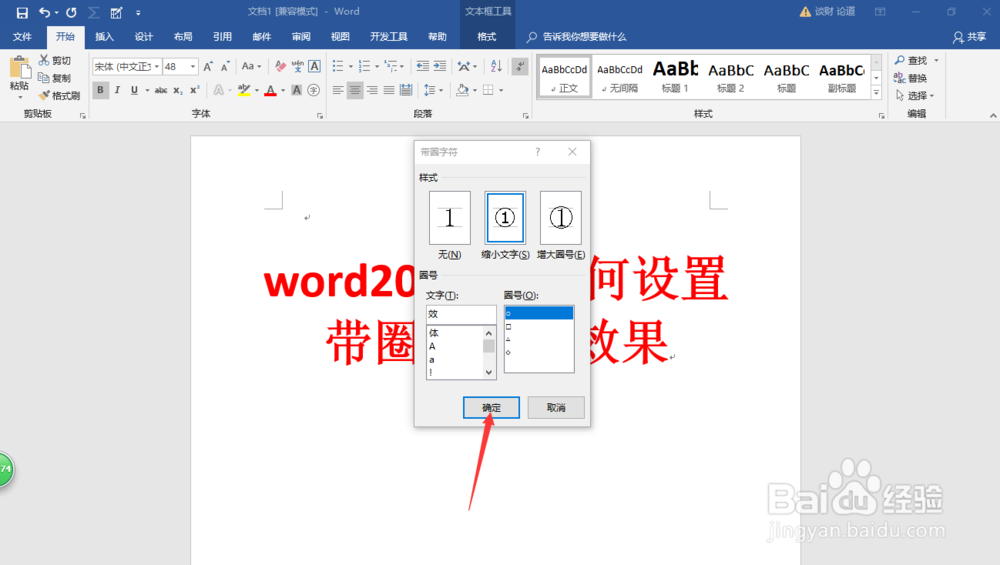Click the character shading icon
Viewport: 1000px width, 565px height.
(297, 91)
